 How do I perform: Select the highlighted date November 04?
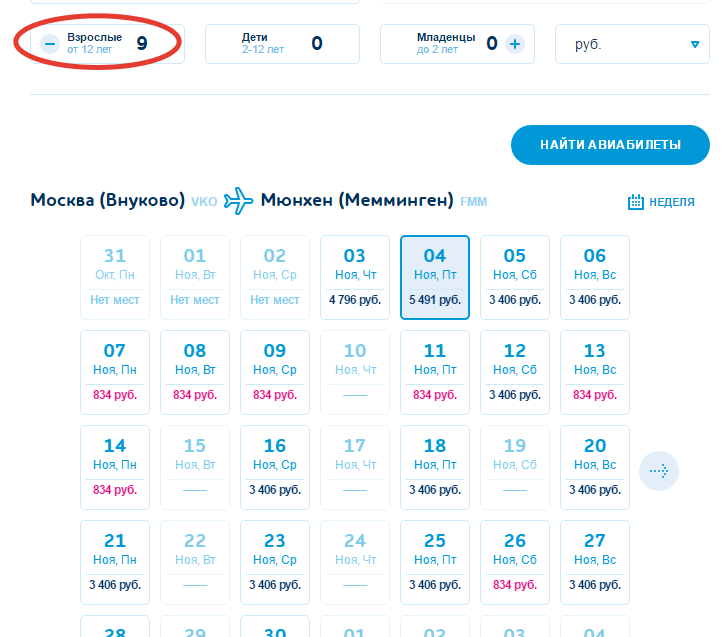435,277
